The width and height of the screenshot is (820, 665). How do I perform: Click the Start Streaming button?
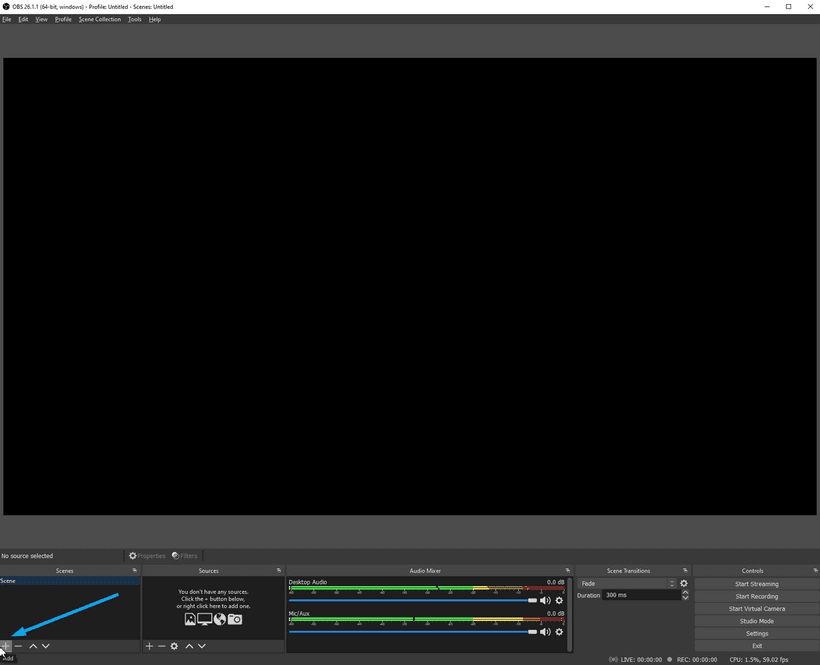pyautogui.click(x=756, y=583)
